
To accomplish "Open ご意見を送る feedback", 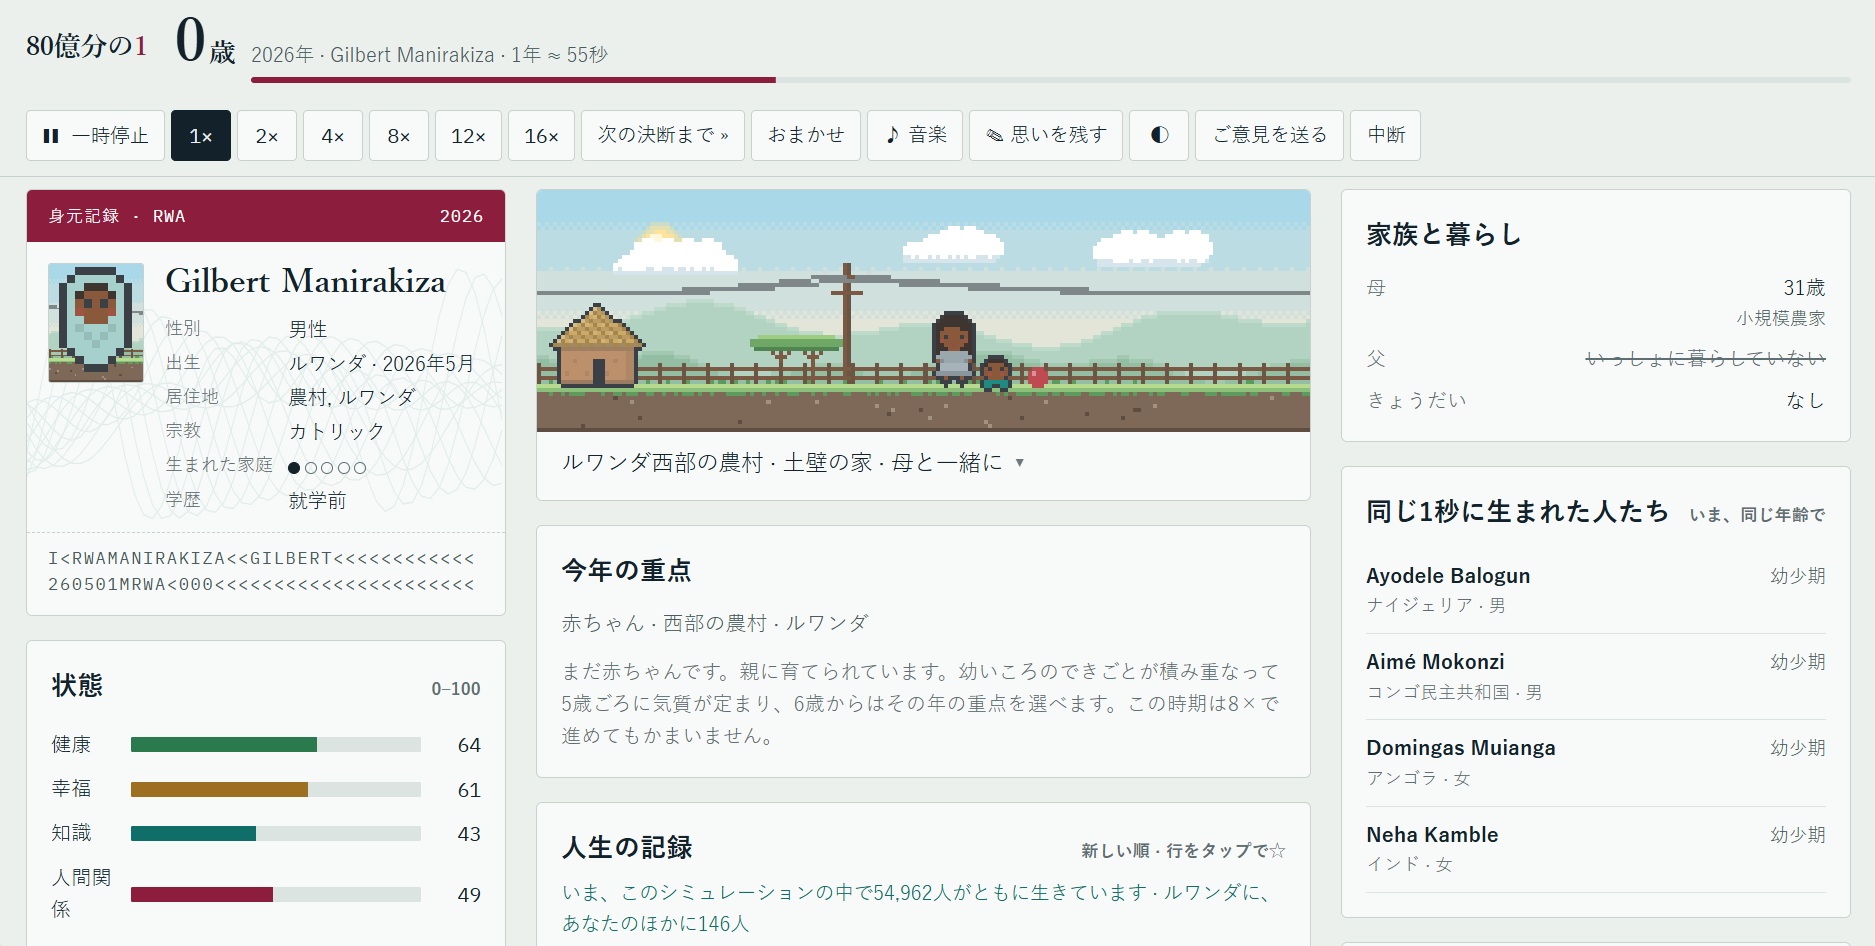I will click(x=1269, y=135).
